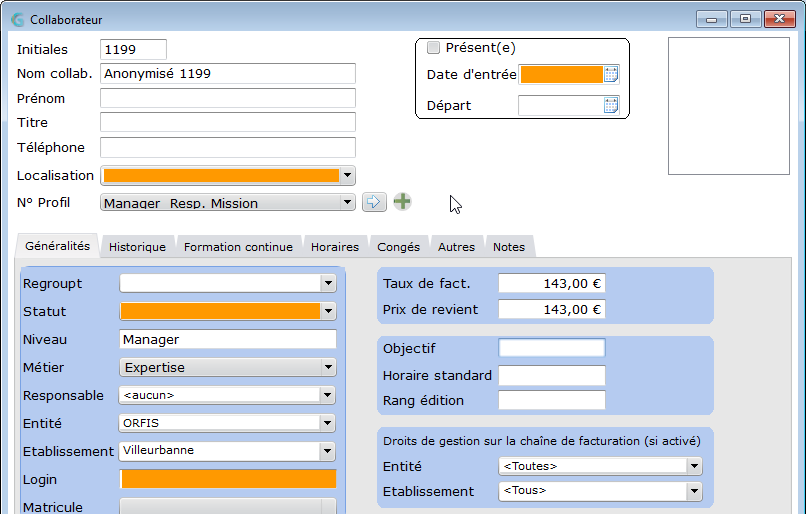Click into the Objectif field
This screenshot has height=514, width=806.
pos(552,348)
